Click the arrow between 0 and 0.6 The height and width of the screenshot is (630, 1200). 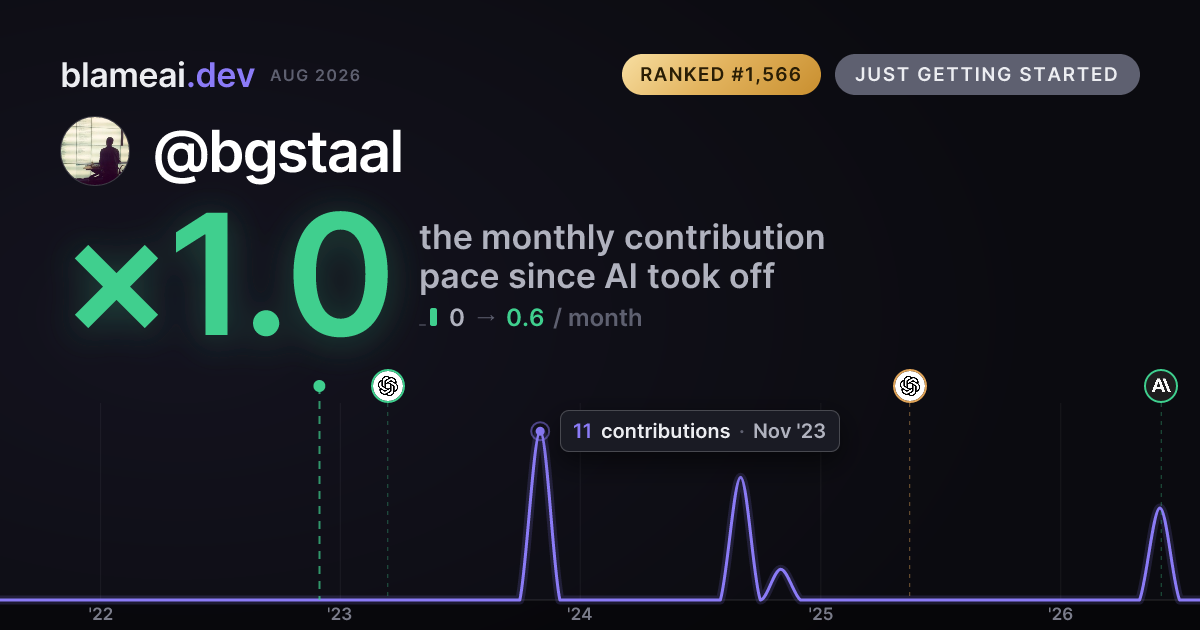click(x=485, y=319)
